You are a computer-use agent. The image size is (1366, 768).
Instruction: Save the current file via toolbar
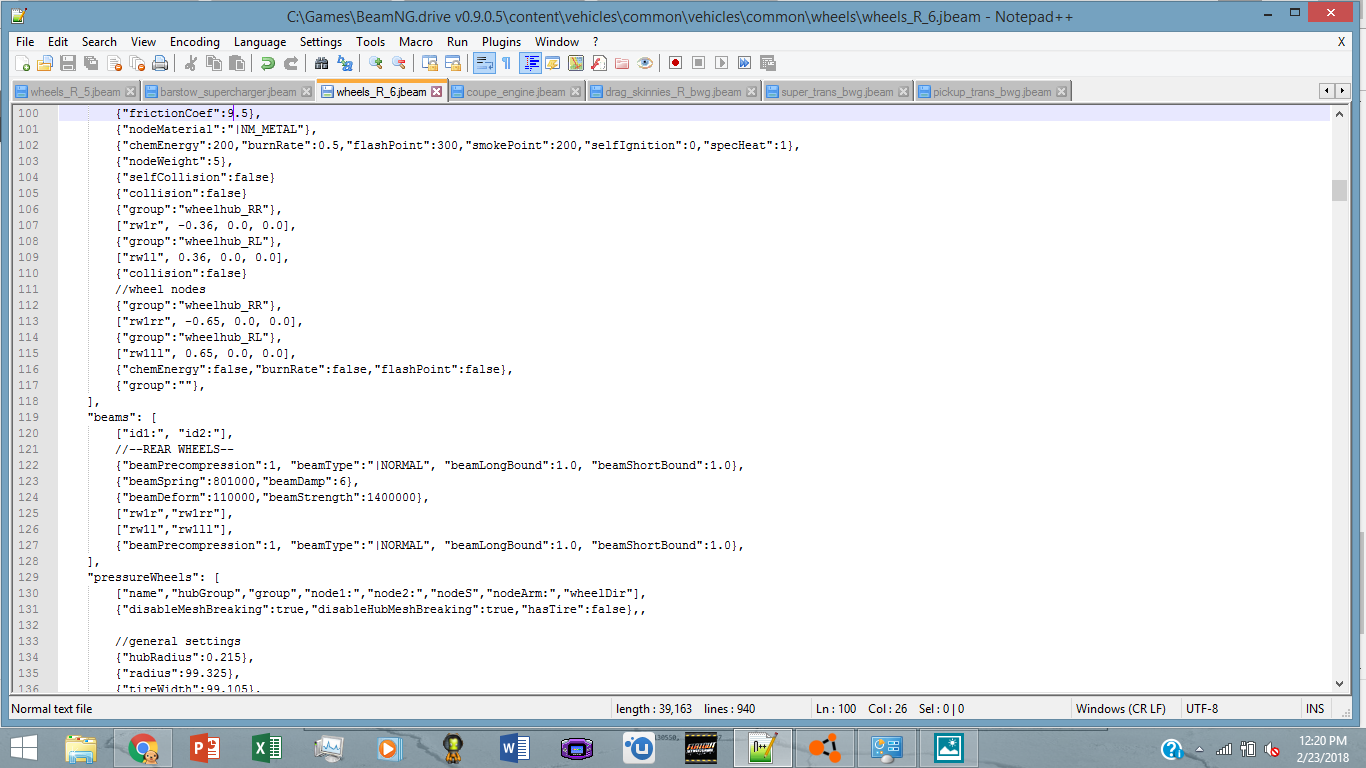[x=68, y=63]
